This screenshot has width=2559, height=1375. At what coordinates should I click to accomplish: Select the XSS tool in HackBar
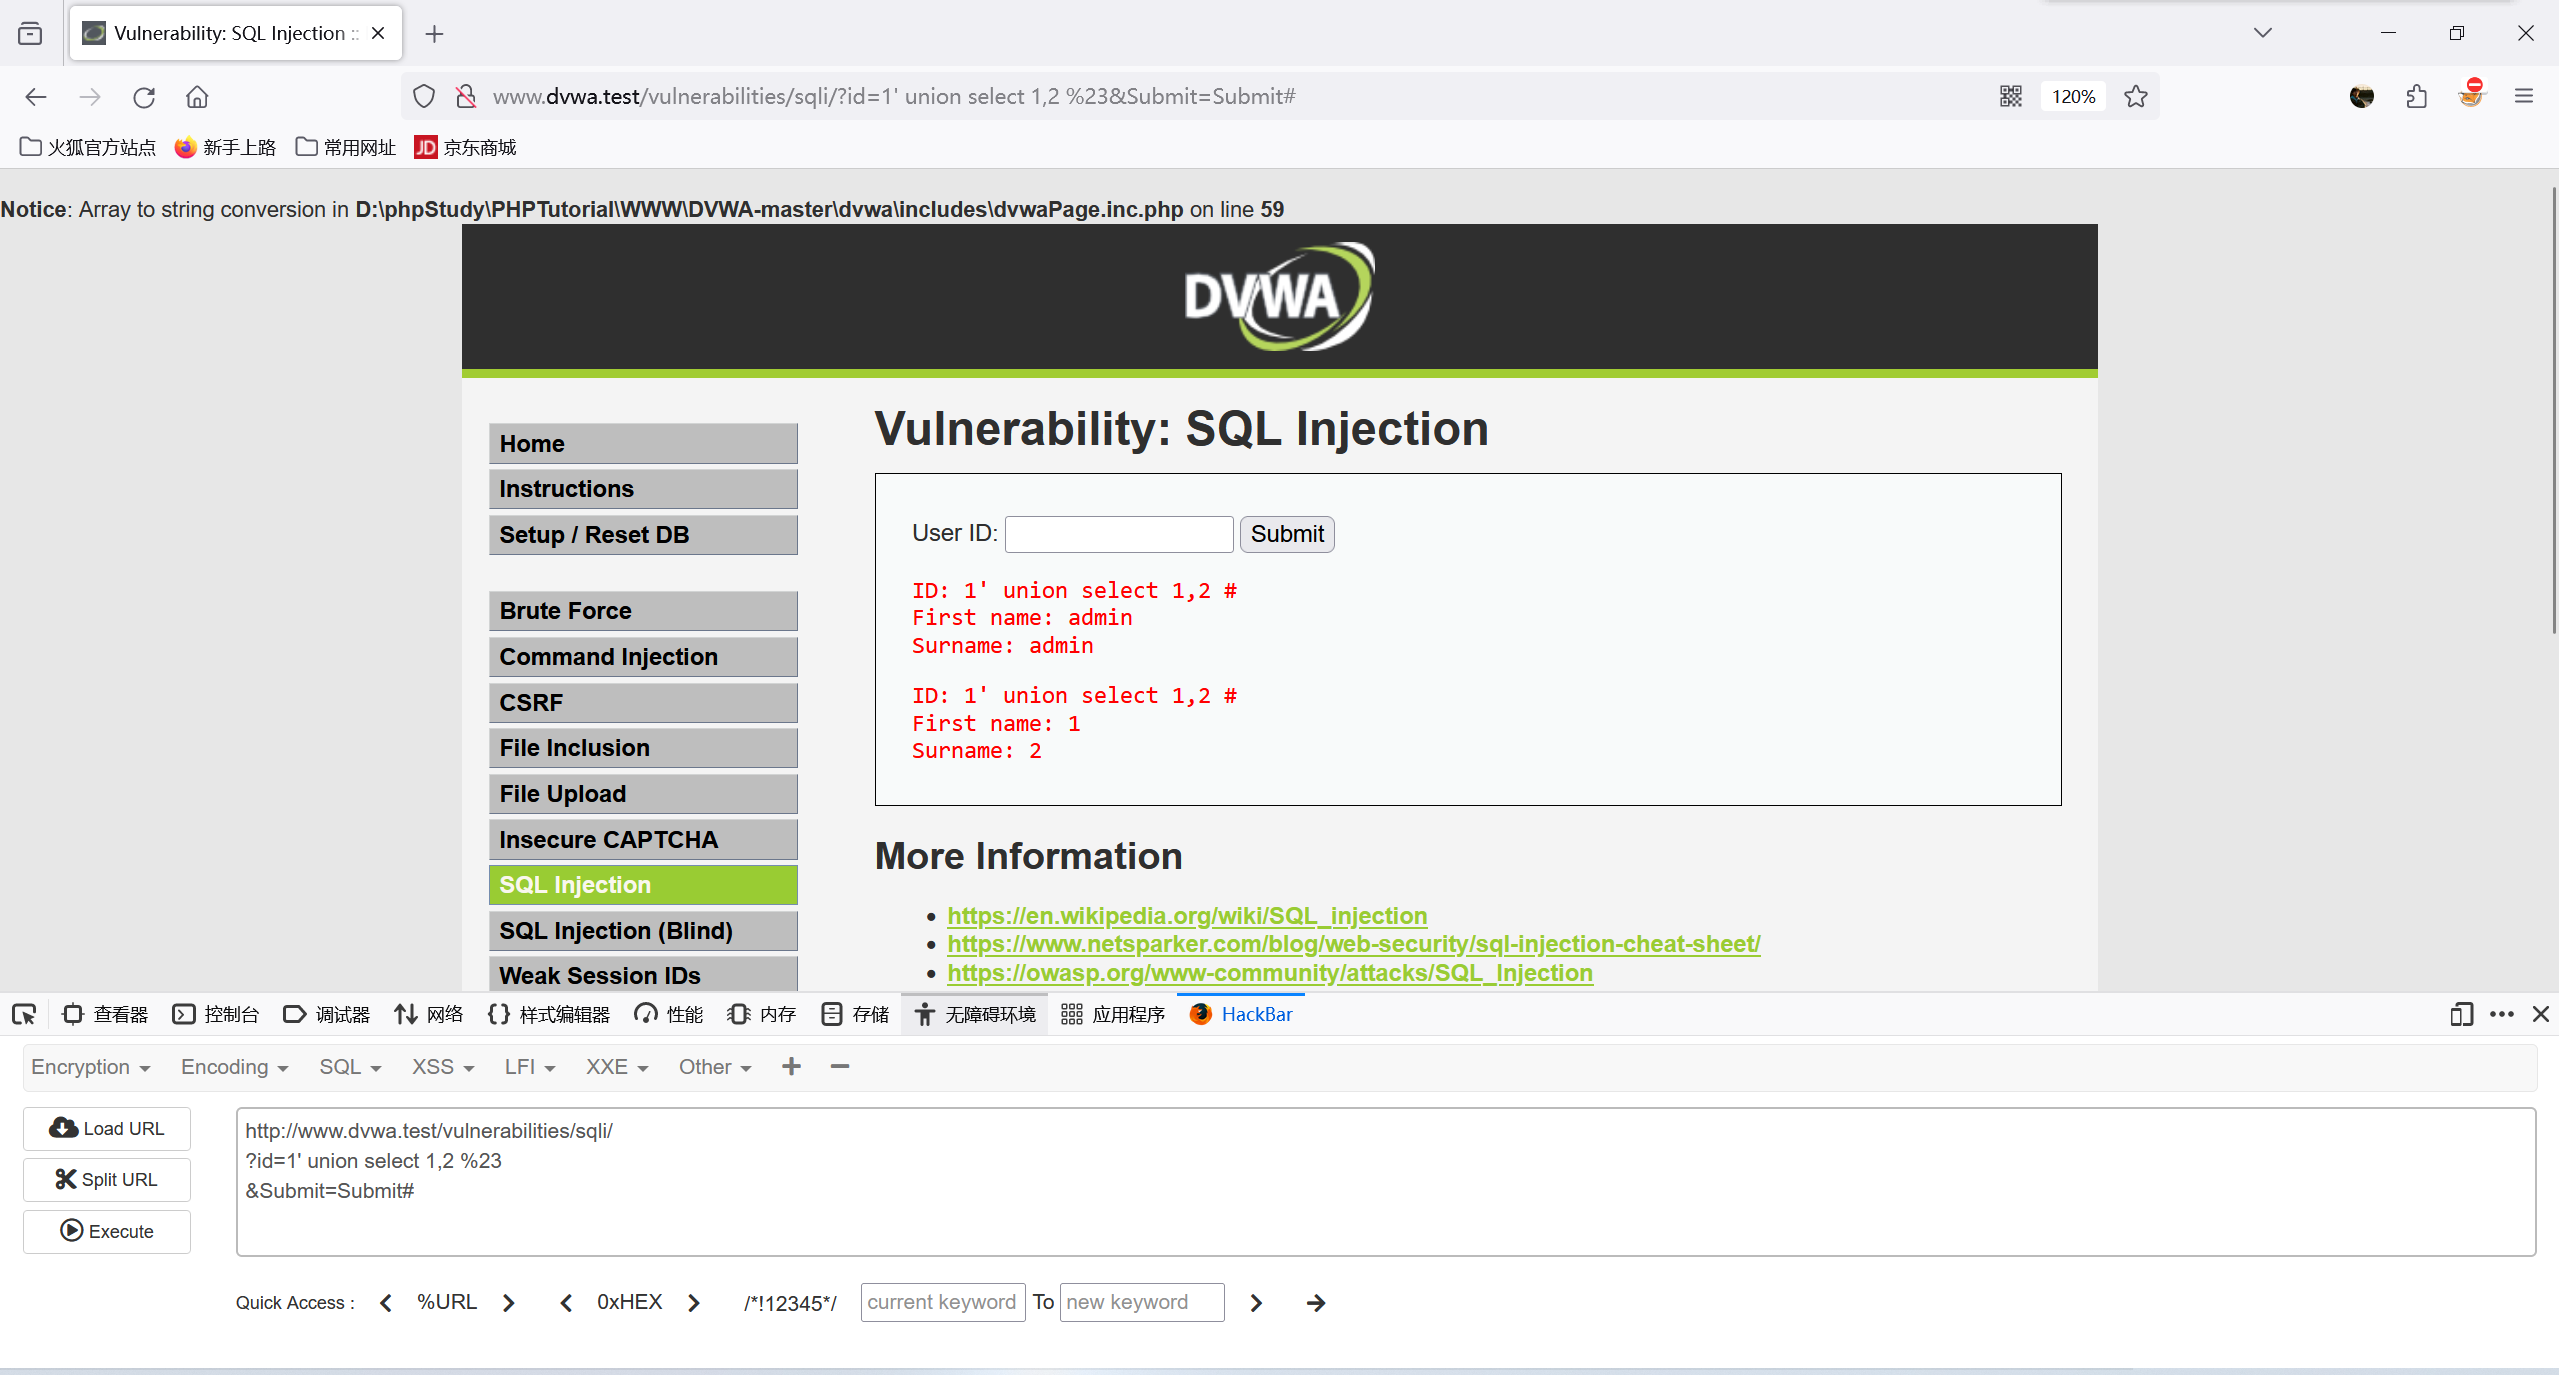coord(437,1065)
